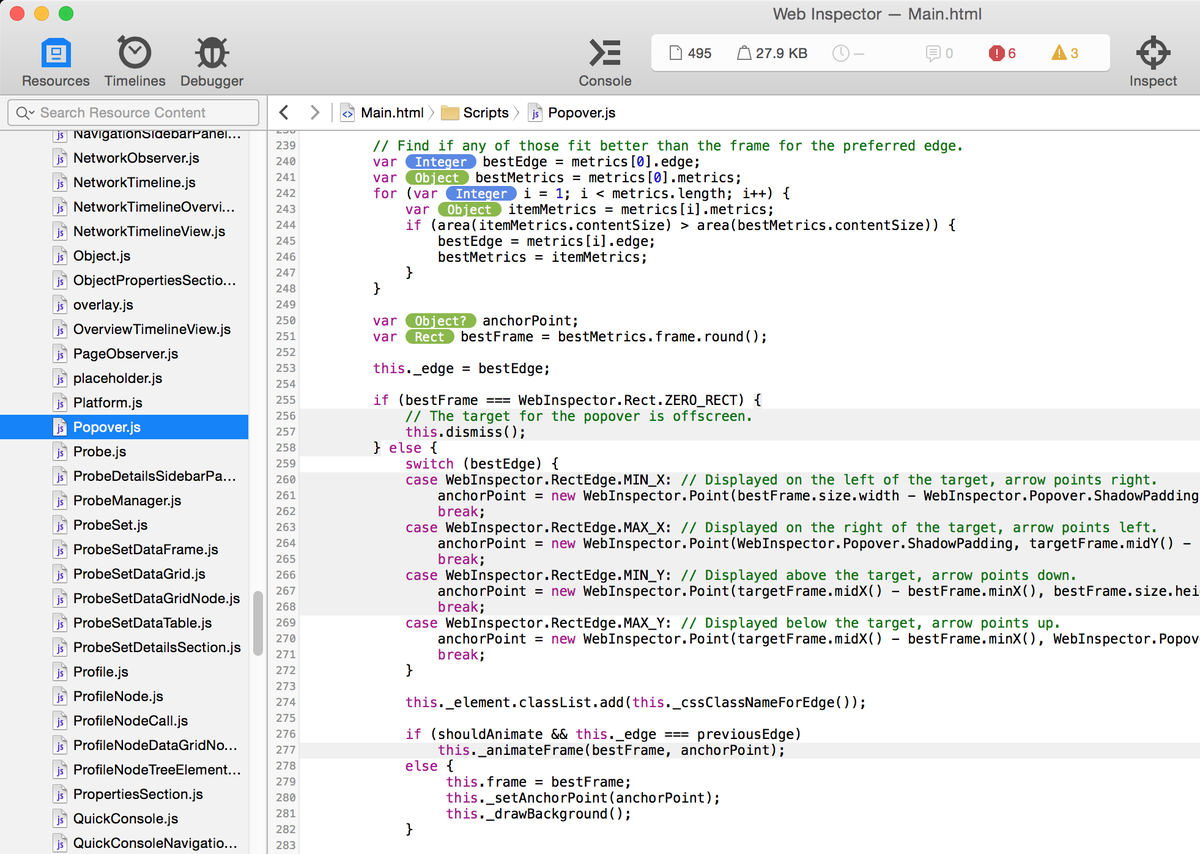The image size is (1200, 854).
Task: Select PageObserver.js file
Action: pyautogui.click(x=124, y=354)
